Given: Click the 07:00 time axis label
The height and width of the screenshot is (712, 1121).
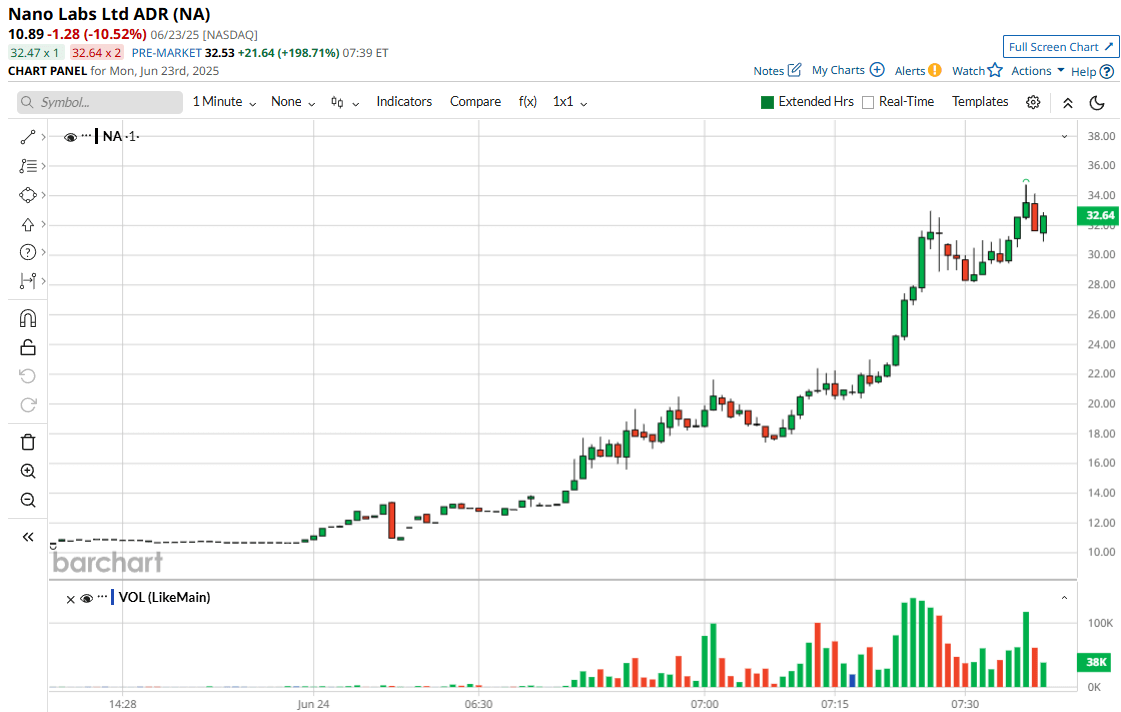Looking at the screenshot, I should click(x=704, y=704).
